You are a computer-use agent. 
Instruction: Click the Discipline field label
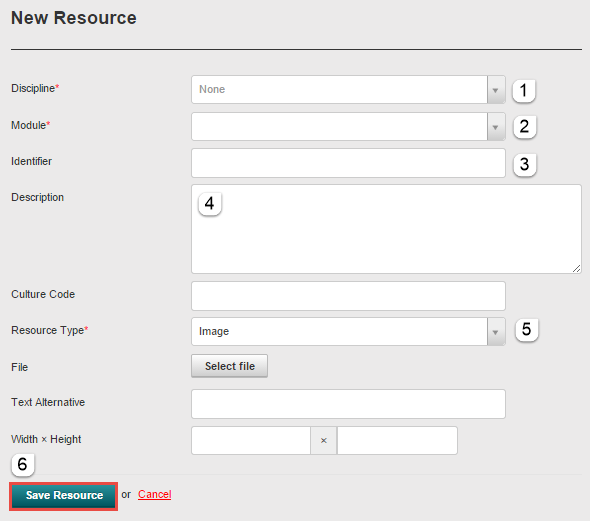[35, 88]
